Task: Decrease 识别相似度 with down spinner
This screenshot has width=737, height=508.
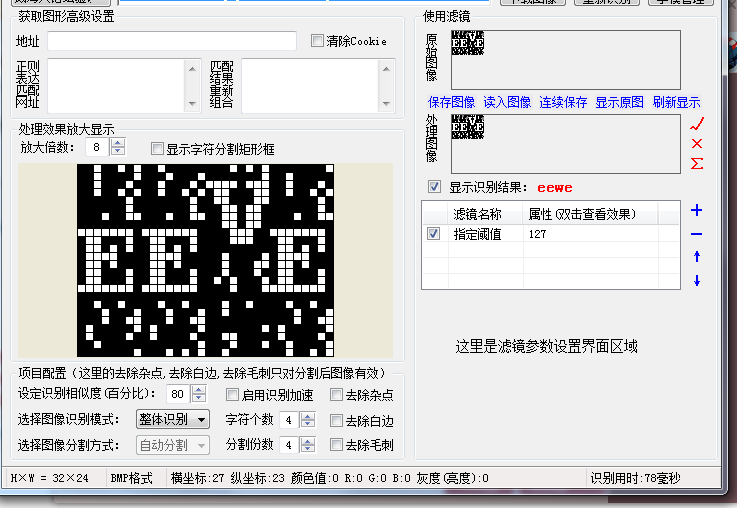Action: click(x=199, y=398)
